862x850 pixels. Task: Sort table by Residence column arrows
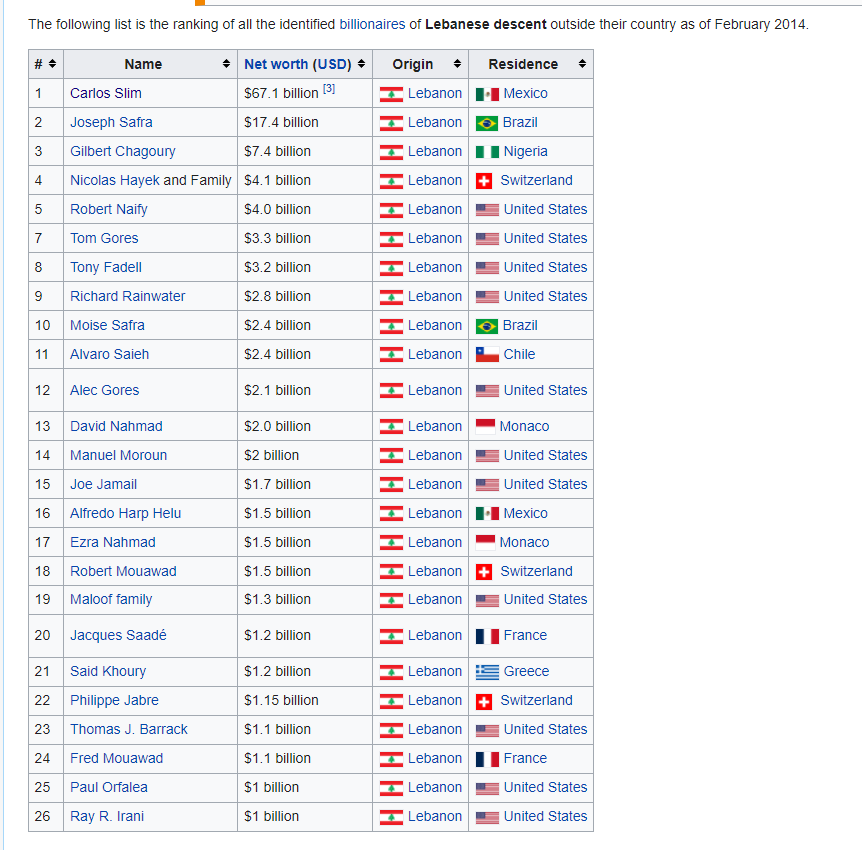582,64
